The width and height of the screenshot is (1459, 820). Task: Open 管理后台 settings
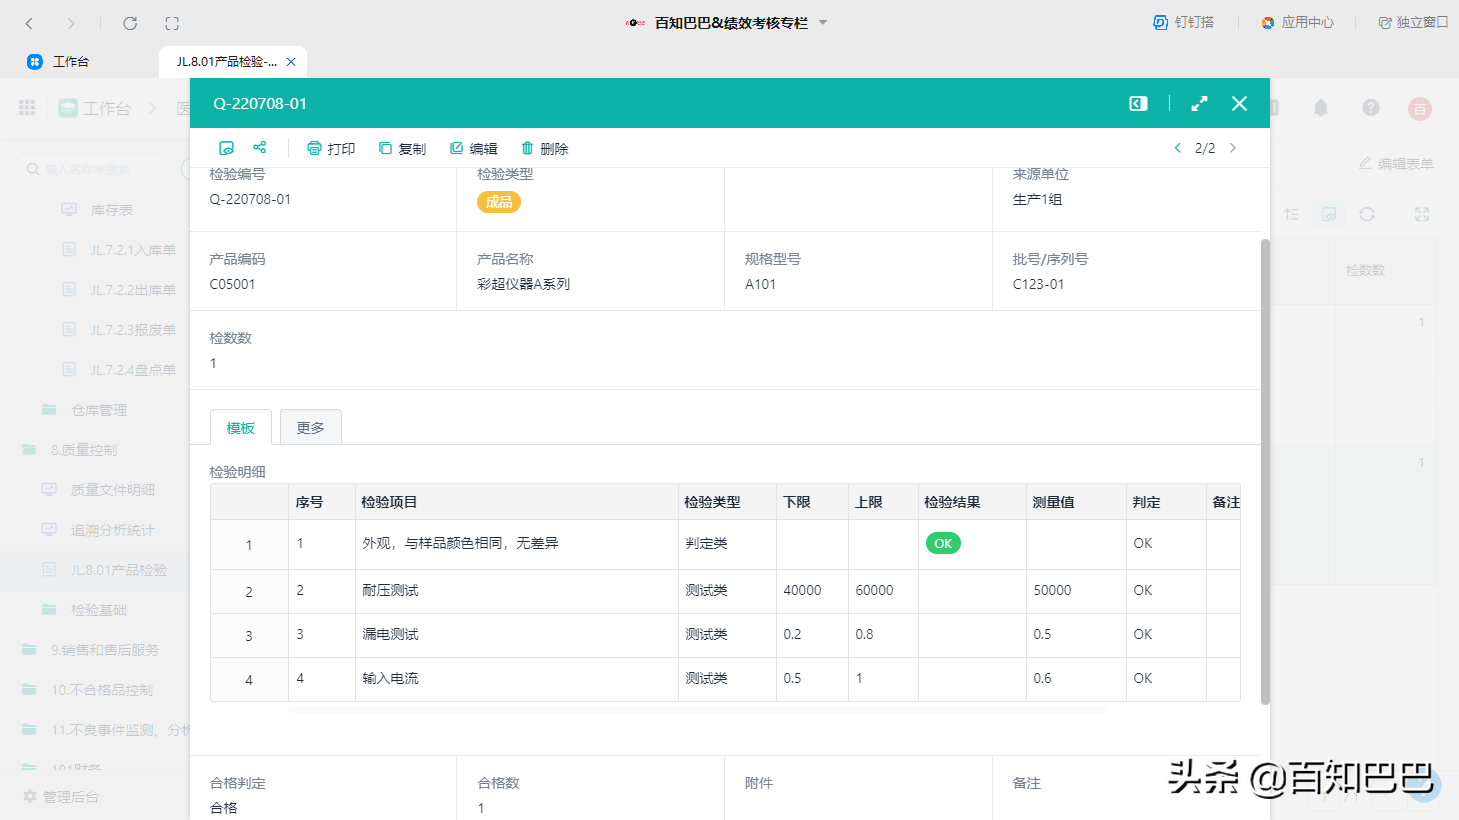[x=61, y=797]
